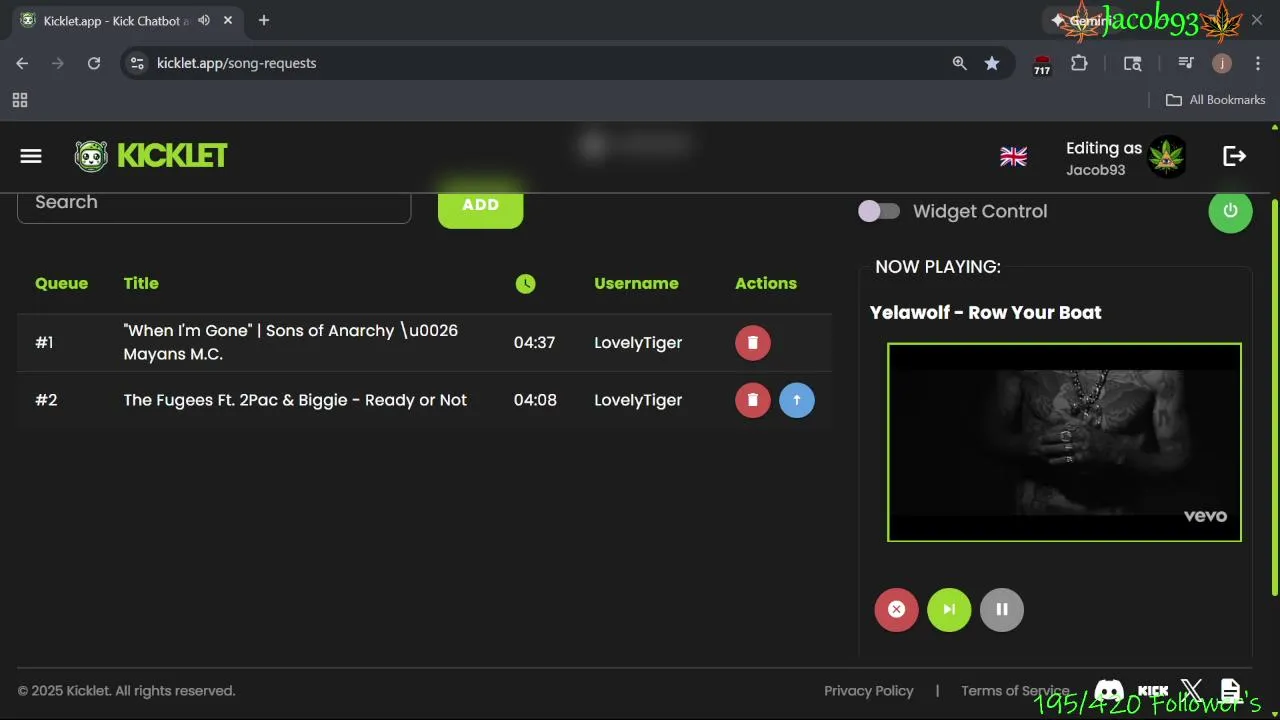Click the Actions column header

766,284
